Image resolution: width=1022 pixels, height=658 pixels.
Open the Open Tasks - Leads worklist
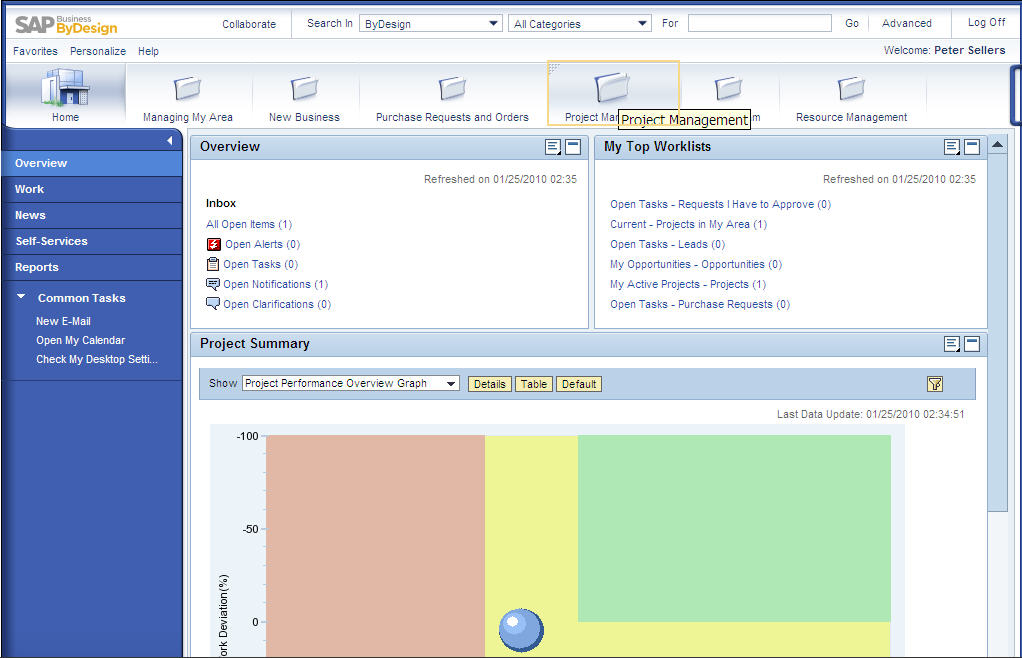point(667,244)
